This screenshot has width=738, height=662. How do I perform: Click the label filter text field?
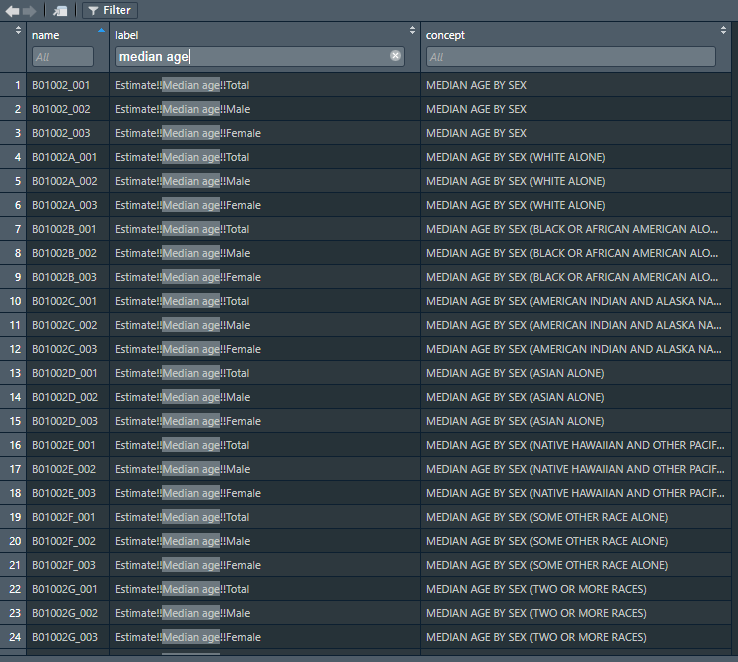pyautogui.click(x=250, y=57)
